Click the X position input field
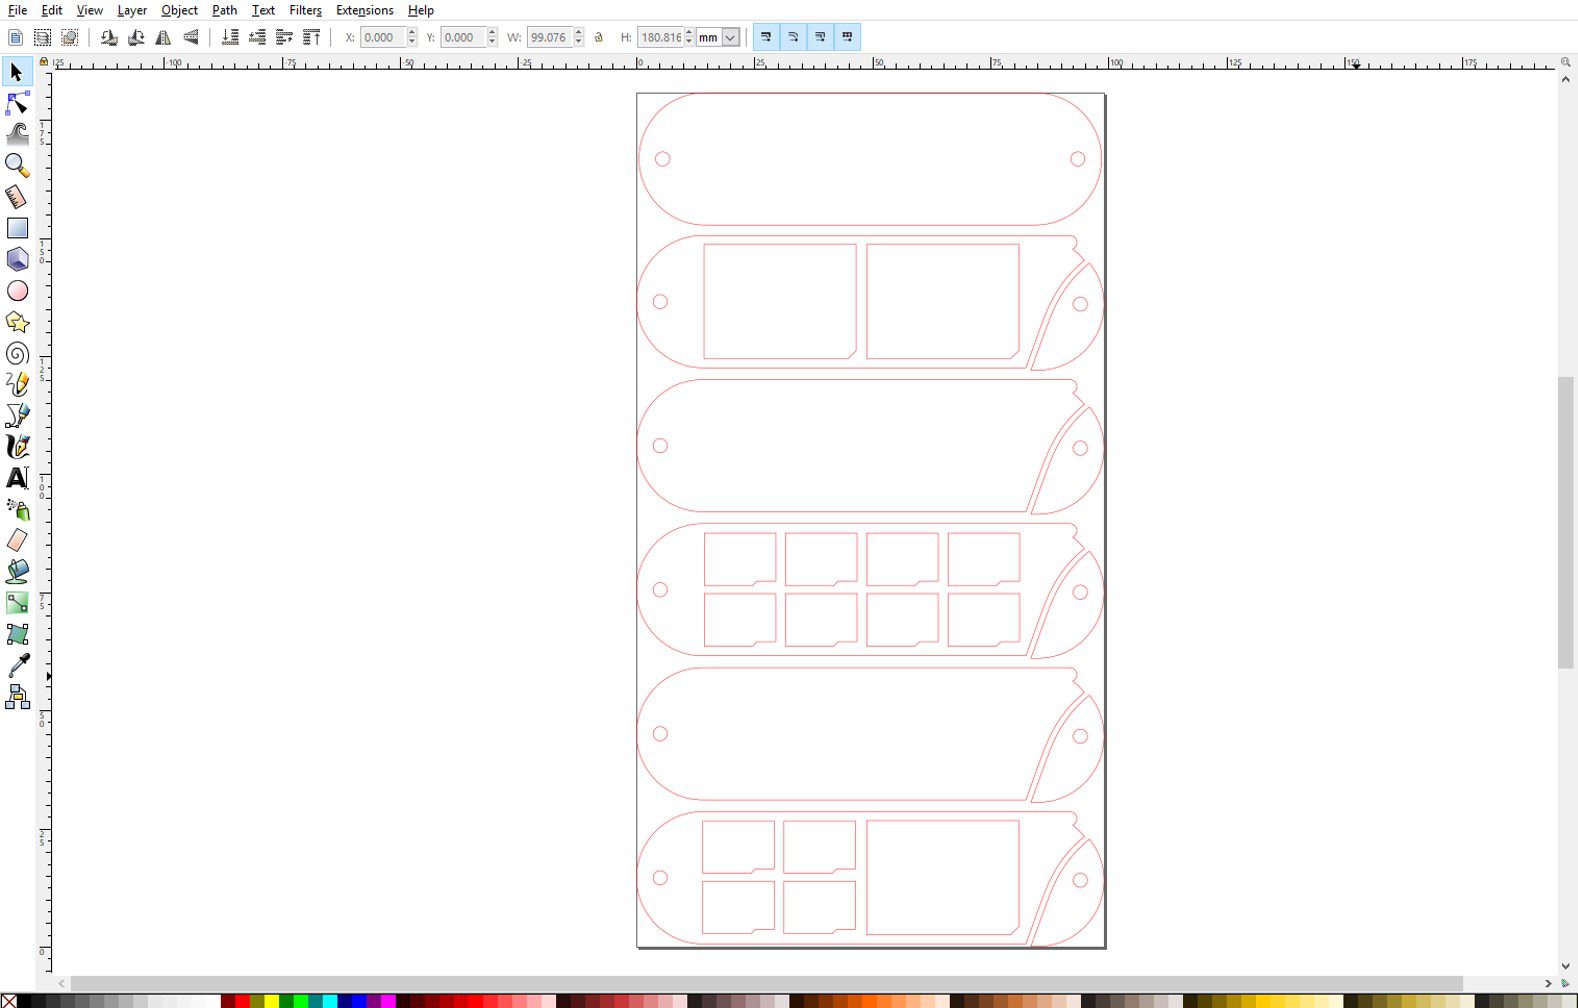This screenshot has height=1008, width=1578. (x=381, y=38)
